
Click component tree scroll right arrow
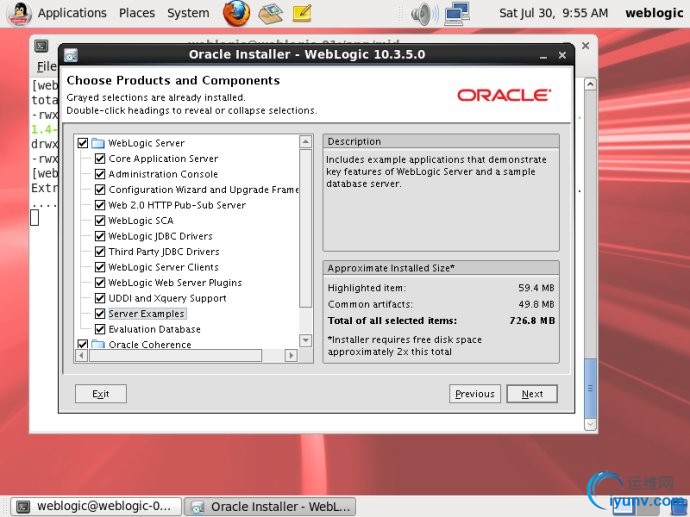(291, 355)
